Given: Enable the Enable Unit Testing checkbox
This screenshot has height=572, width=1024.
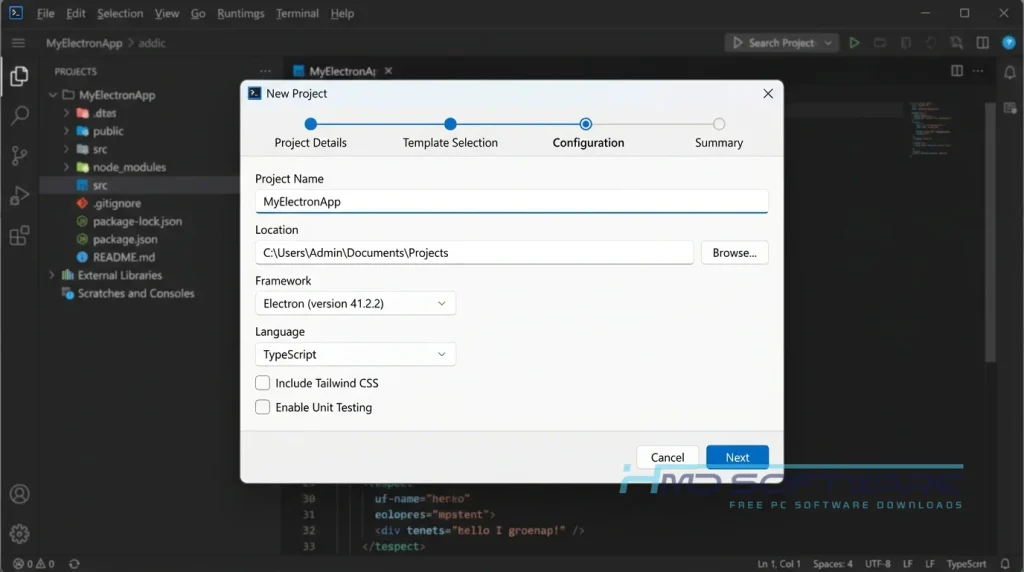Looking at the screenshot, I should (x=263, y=407).
